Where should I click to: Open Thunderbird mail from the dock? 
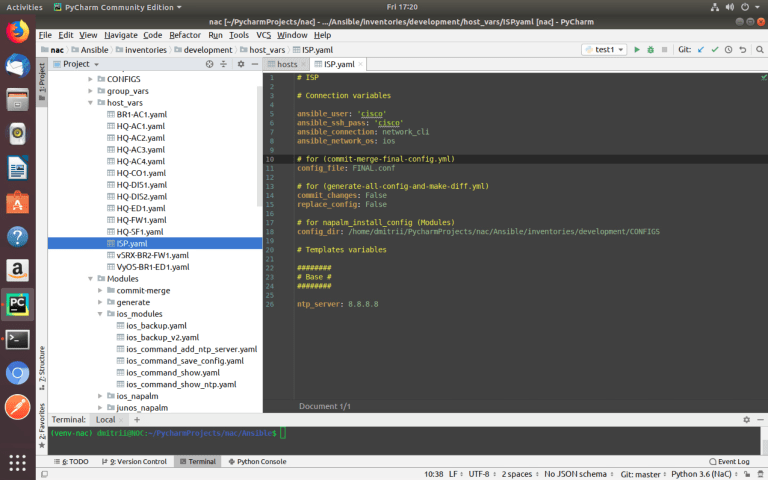[18, 66]
